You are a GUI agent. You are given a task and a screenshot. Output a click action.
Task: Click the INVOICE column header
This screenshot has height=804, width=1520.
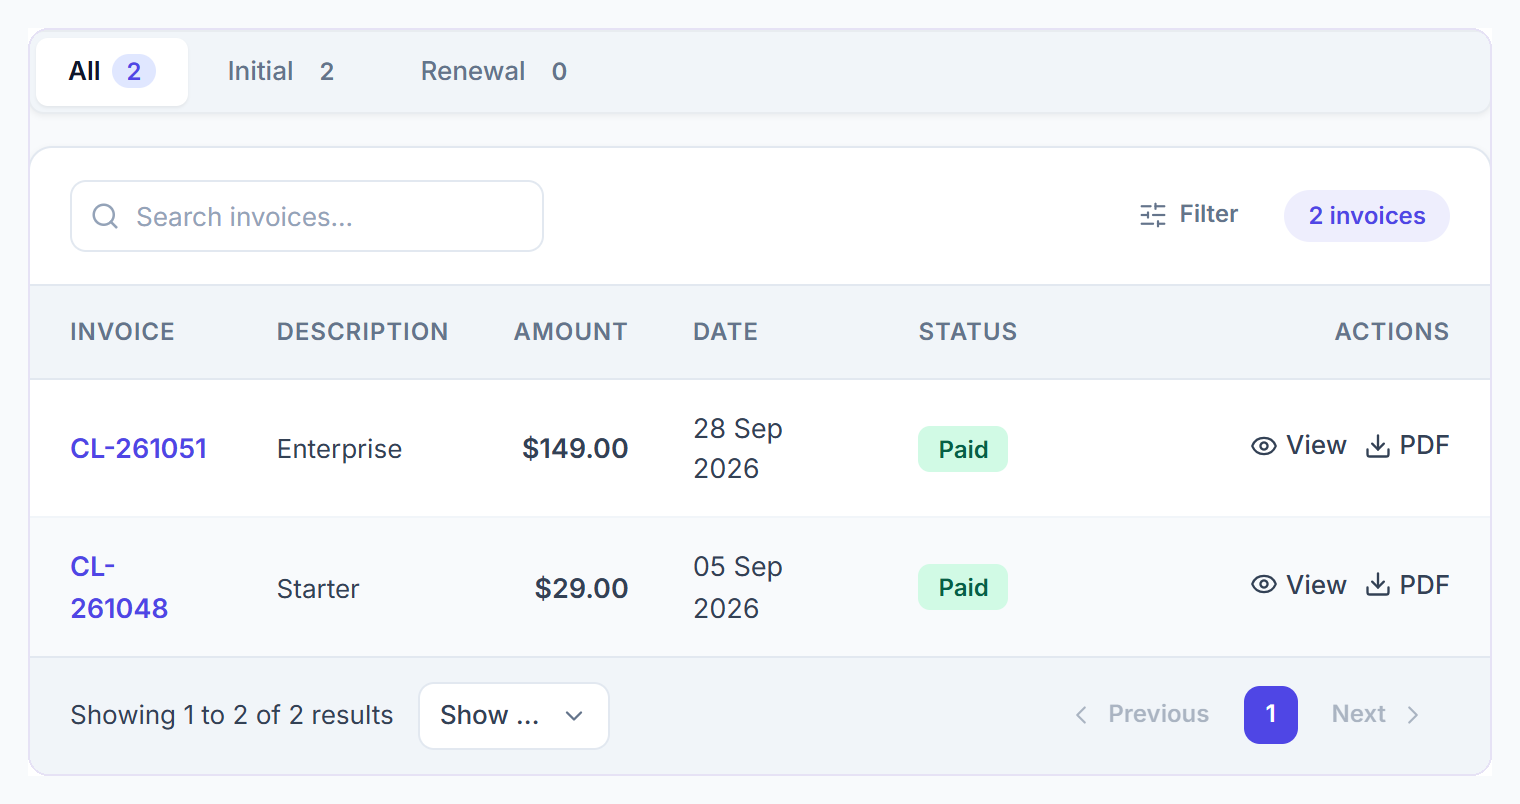tap(122, 332)
